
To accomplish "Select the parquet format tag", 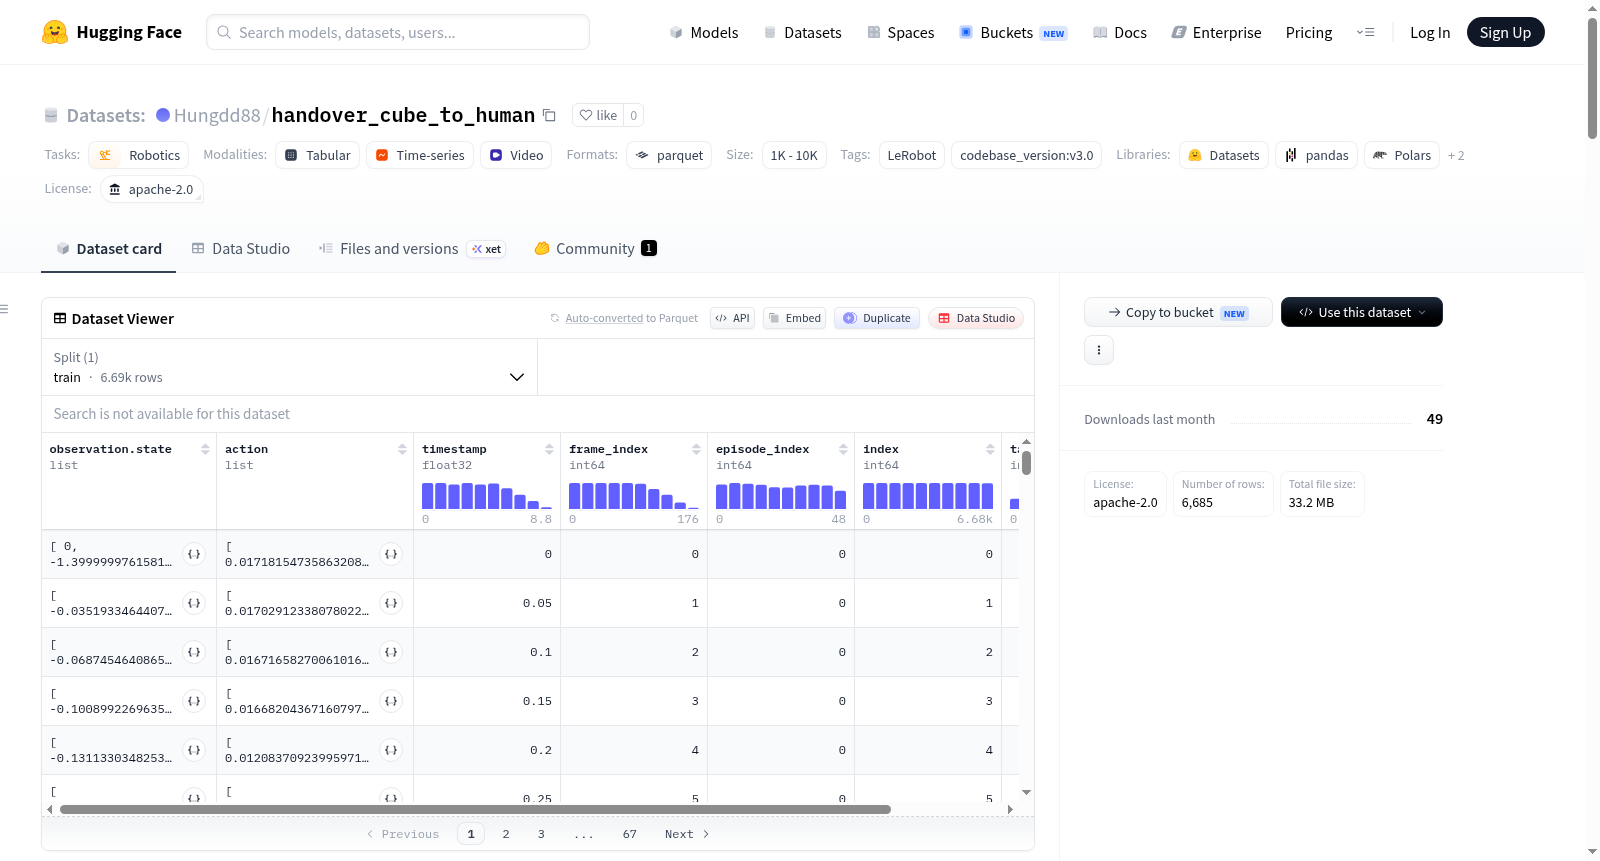I will tap(669, 155).
